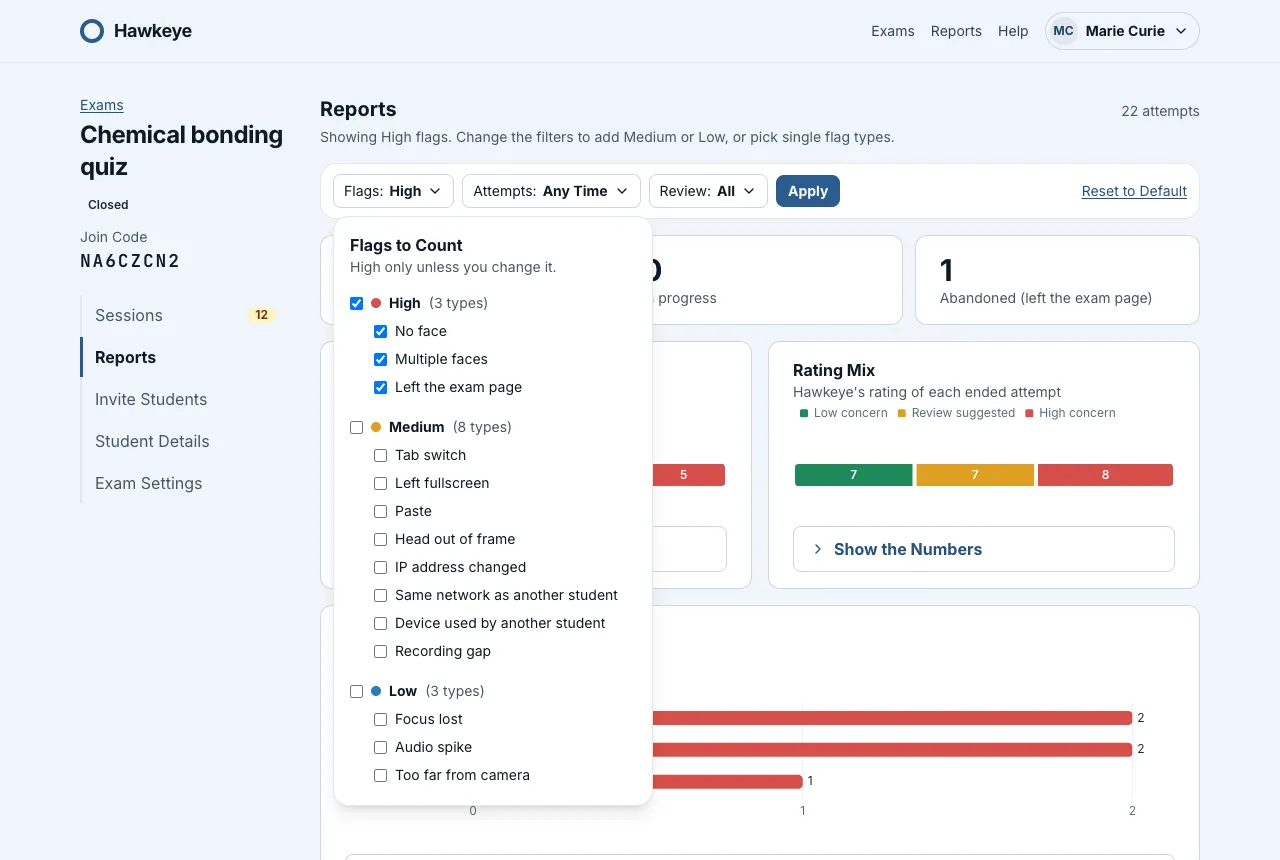Open Student Details in the sidebar
Image resolution: width=1280 pixels, height=860 pixels.
(182, 441)
